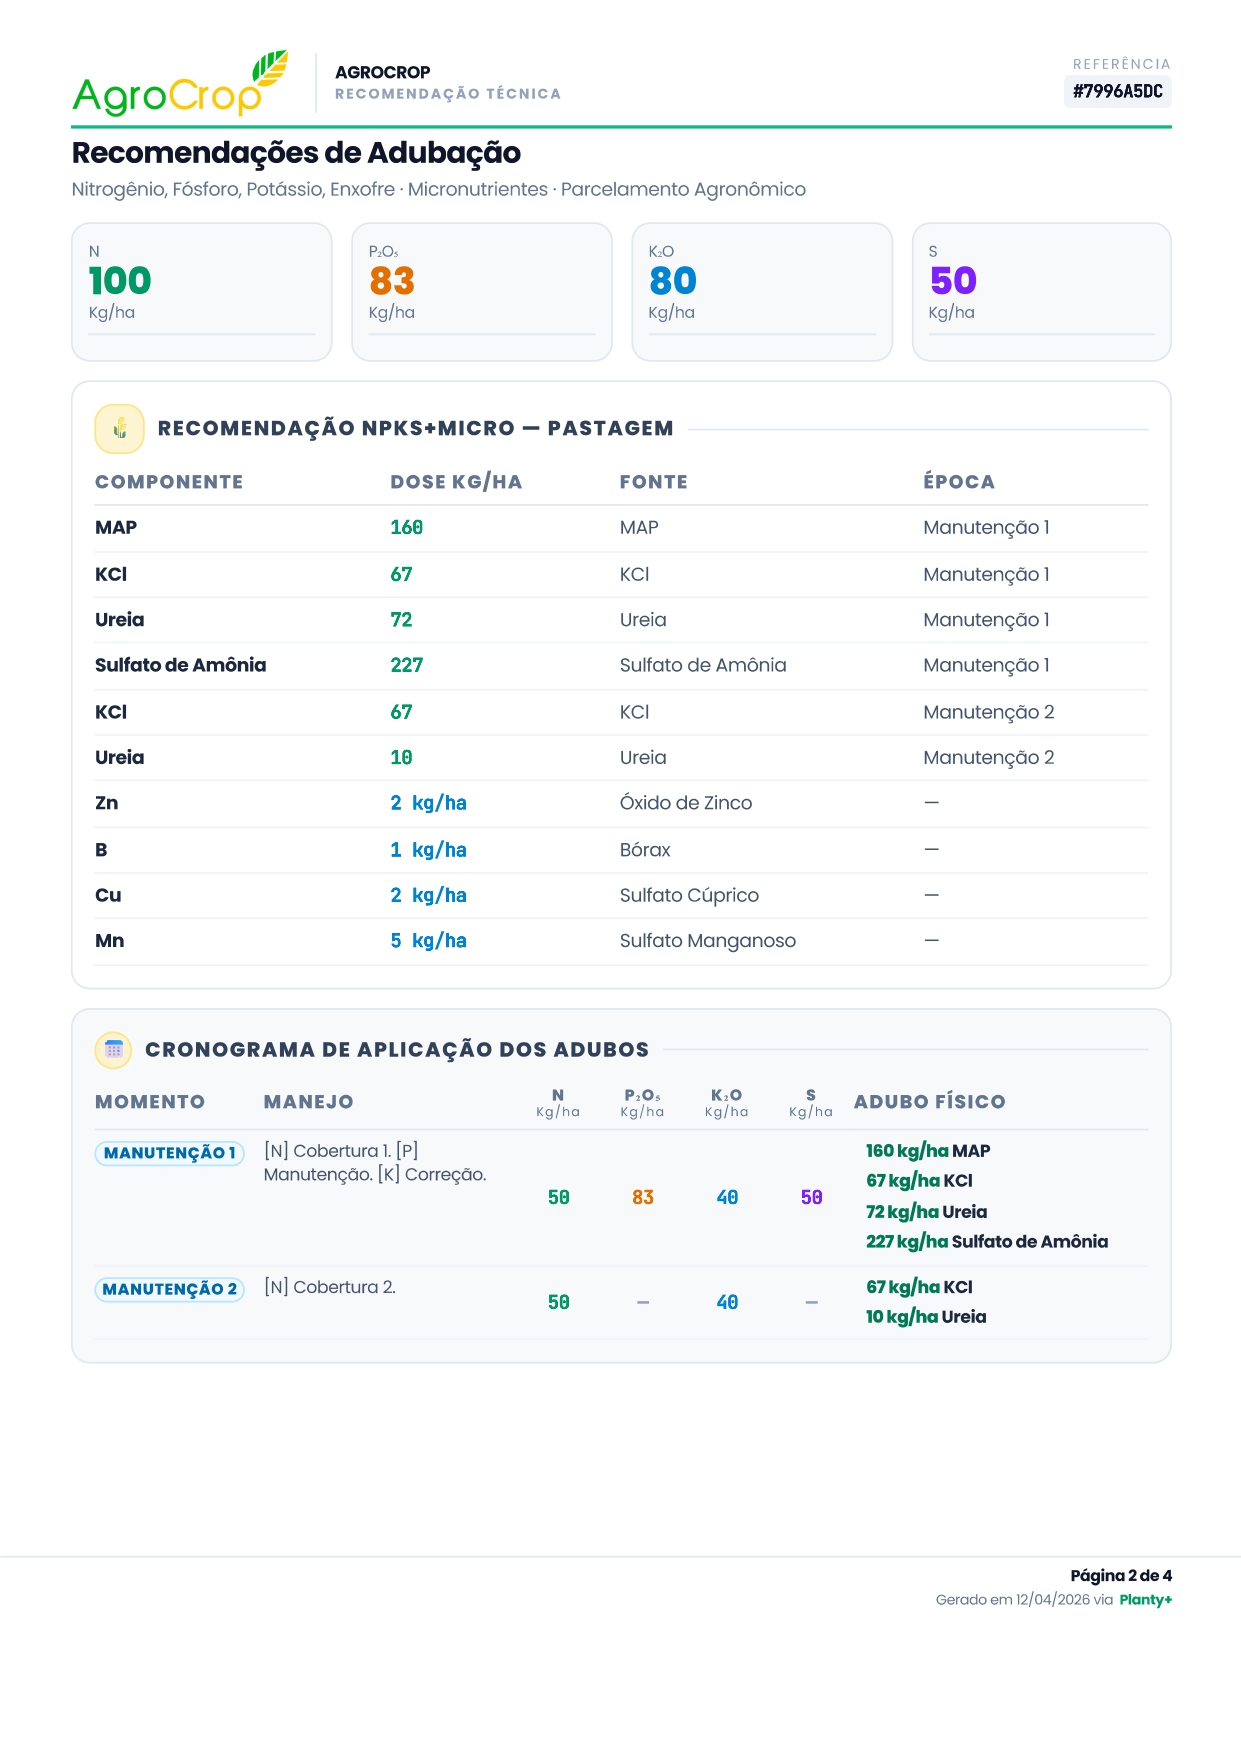
Task: Select the nitrogen 100 Kg/ha summary card
Action: point(202,291)
